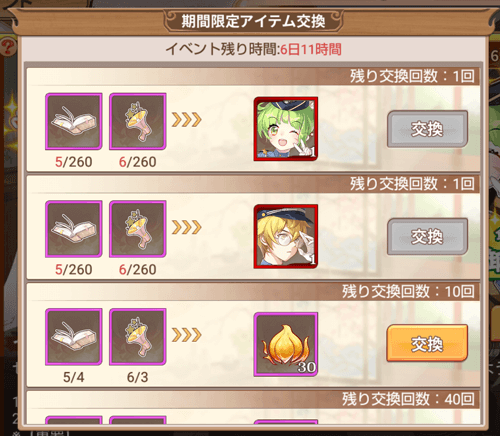The image size is (500, 436).
Task: Click grey 交換 button for green-haired character
Action: 427,129
